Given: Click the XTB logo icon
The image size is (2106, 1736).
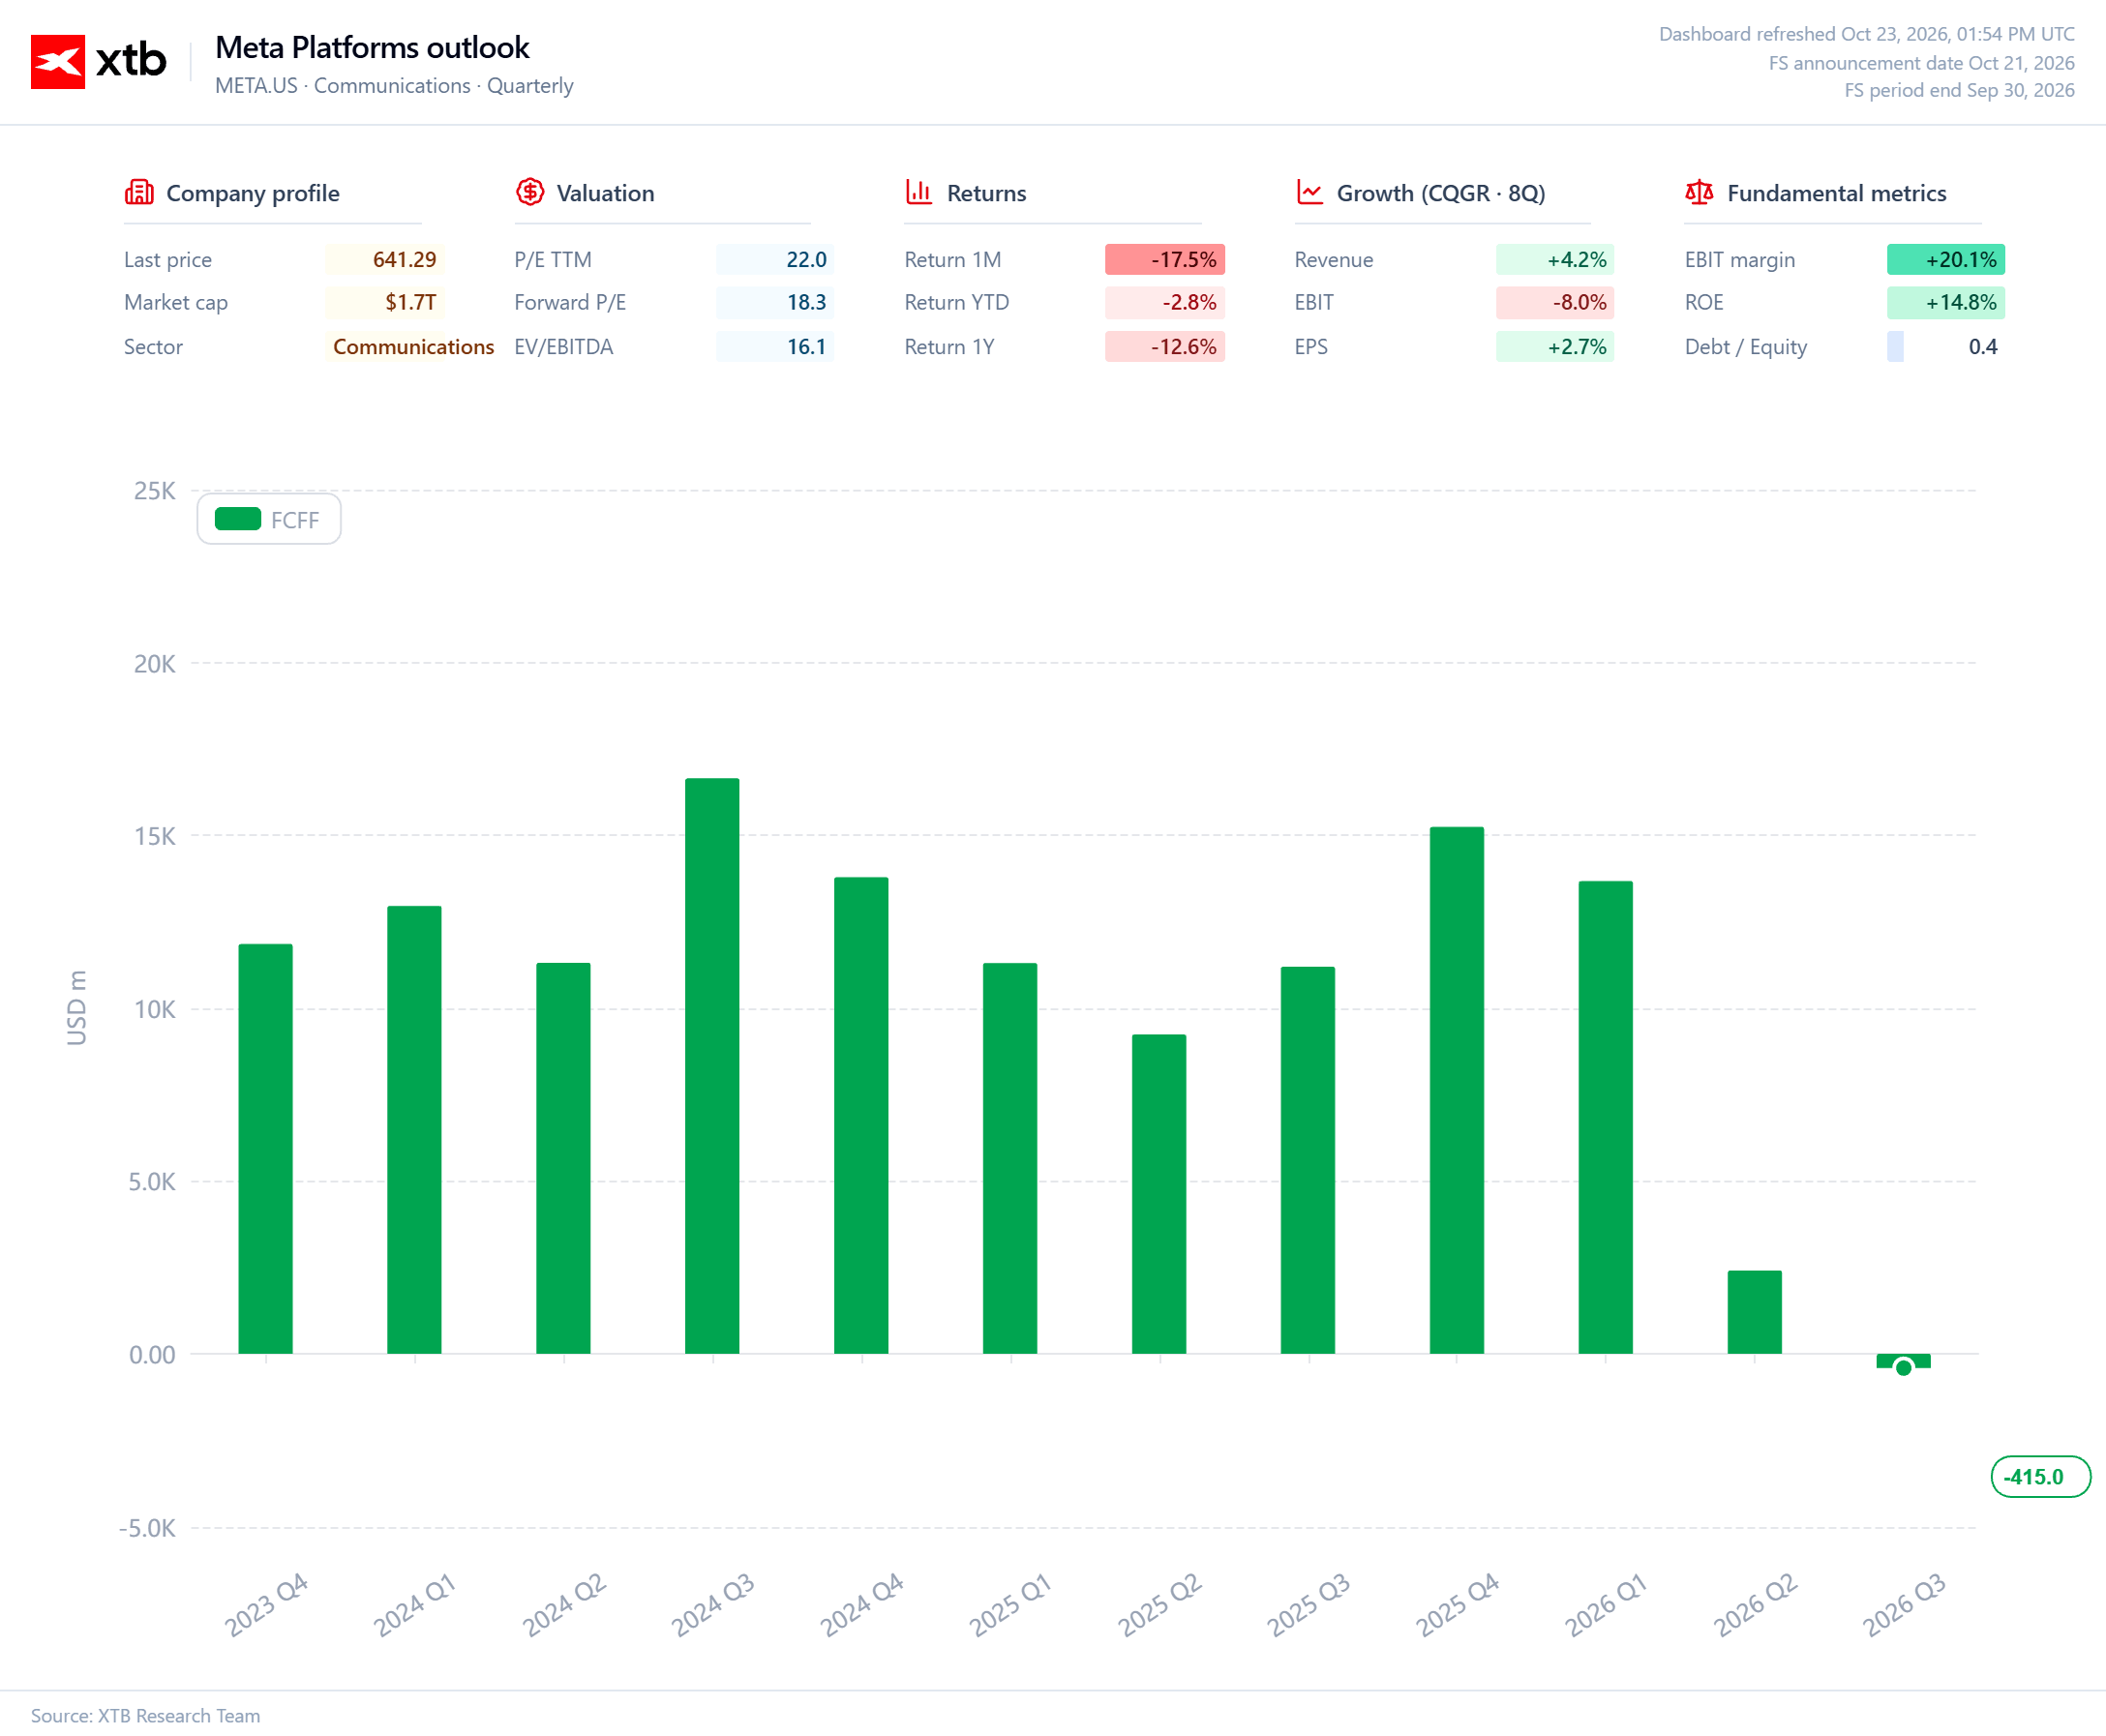Looking at the screenshot, I should click(58, 62).
